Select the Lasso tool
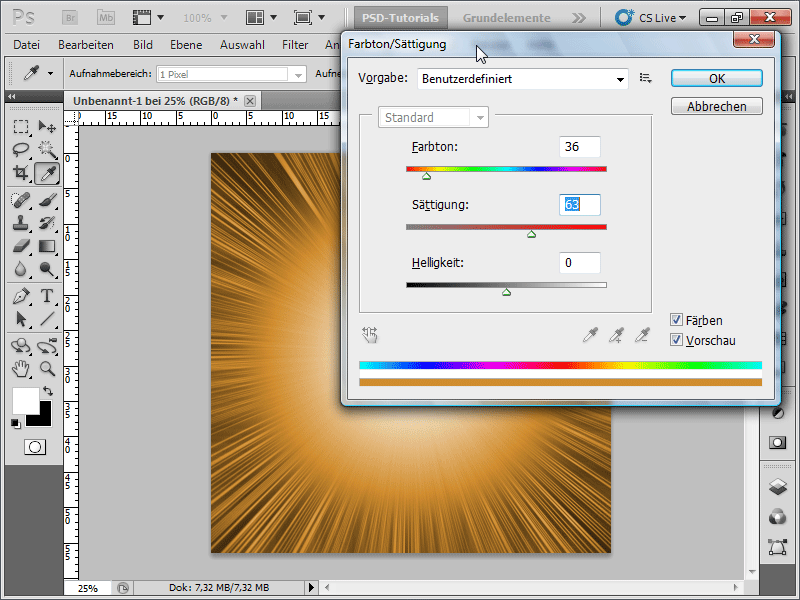 [21, 149]
